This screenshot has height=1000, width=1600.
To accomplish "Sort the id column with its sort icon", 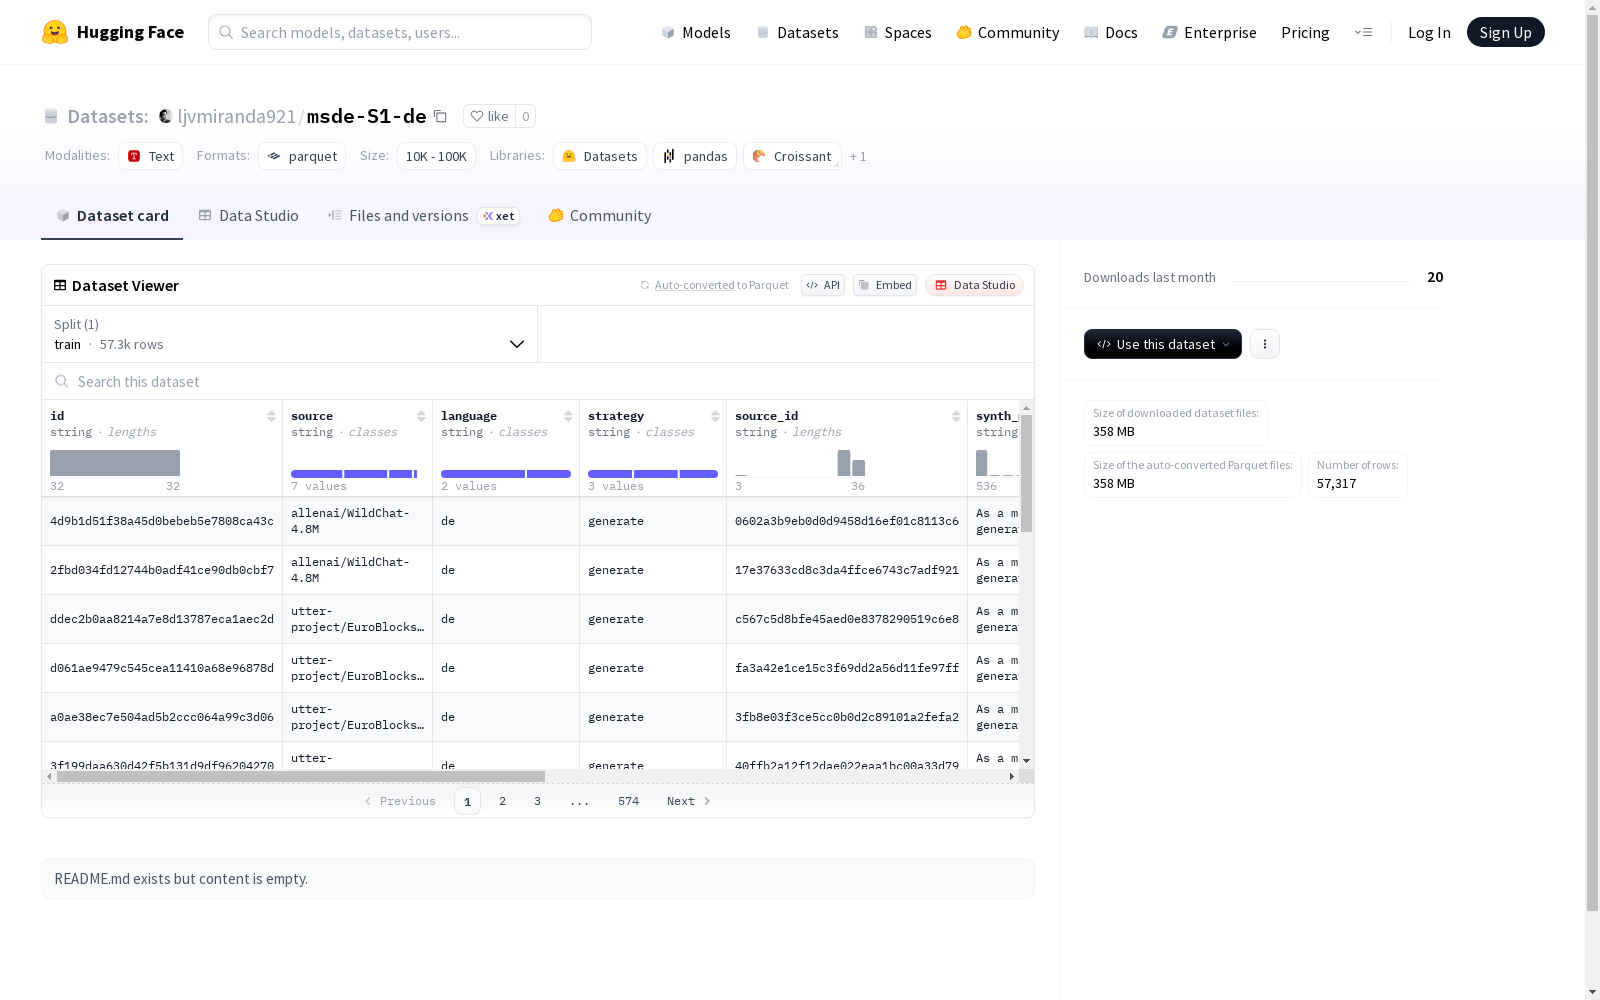I will point(271,416).
